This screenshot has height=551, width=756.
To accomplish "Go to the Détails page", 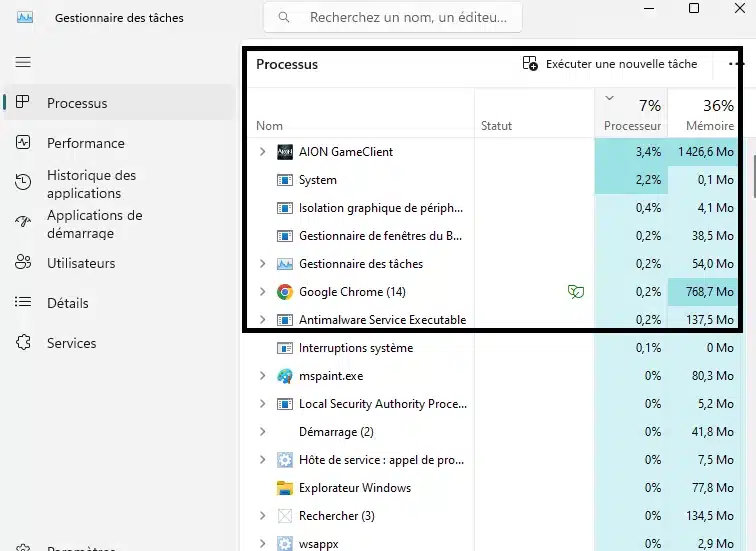I will tap(119, 303).
